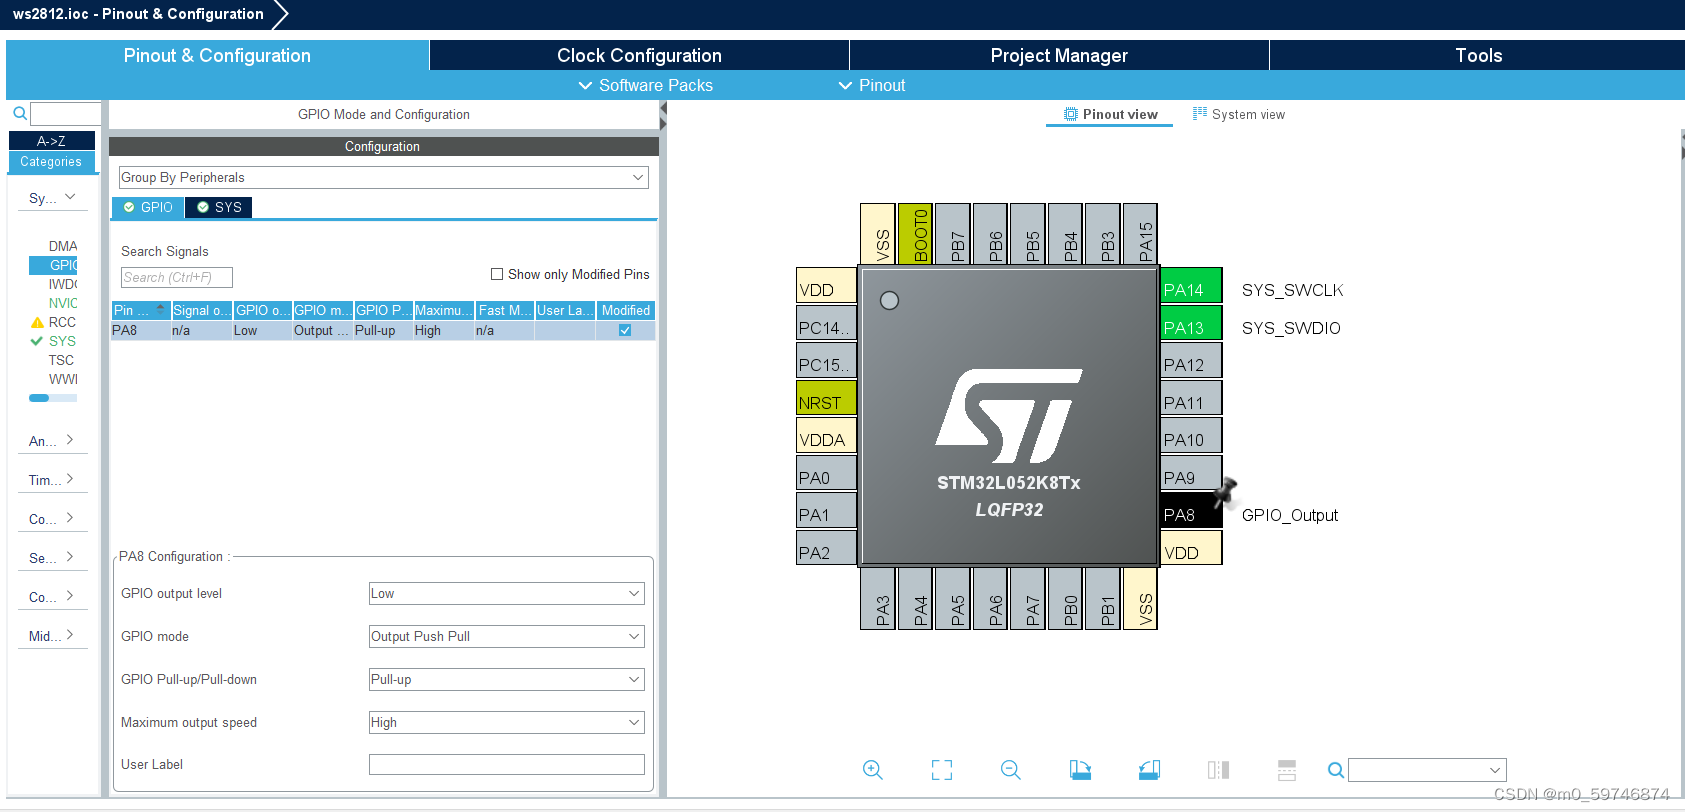This screenshot has width=1685, height=812.
Task: Click the User Label input field
Action: pyautogui.click(x=507, y=764)
